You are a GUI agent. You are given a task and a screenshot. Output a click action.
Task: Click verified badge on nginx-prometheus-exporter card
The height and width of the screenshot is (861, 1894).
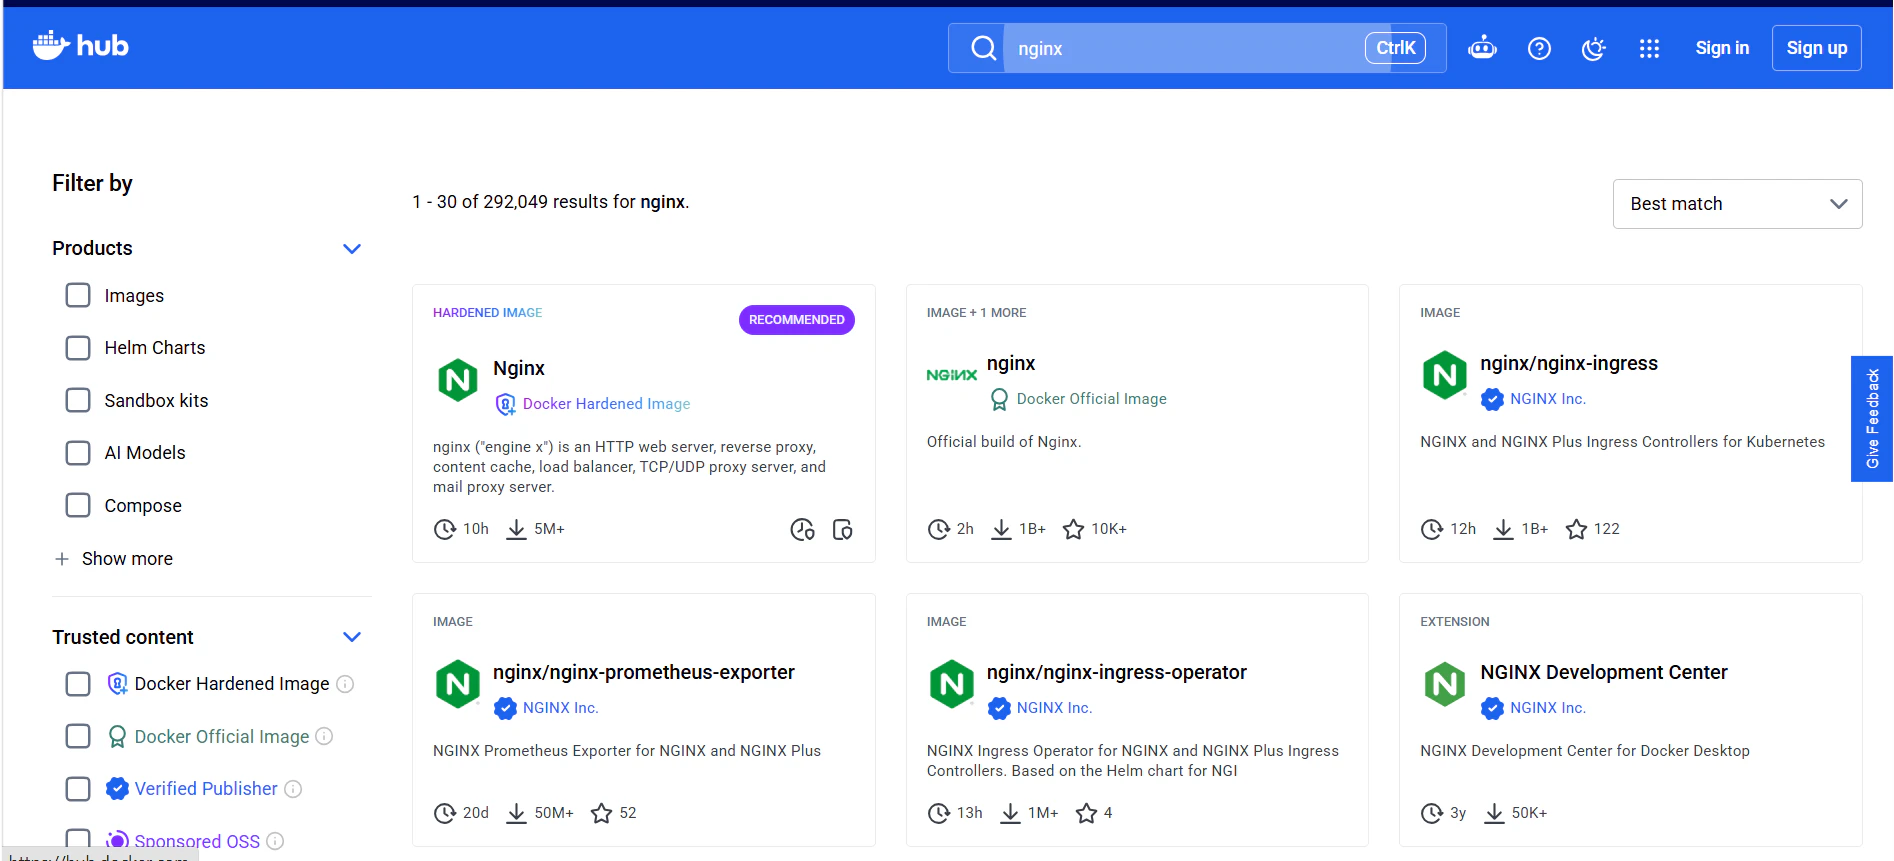pyautogui.click(x=505, y=708)
